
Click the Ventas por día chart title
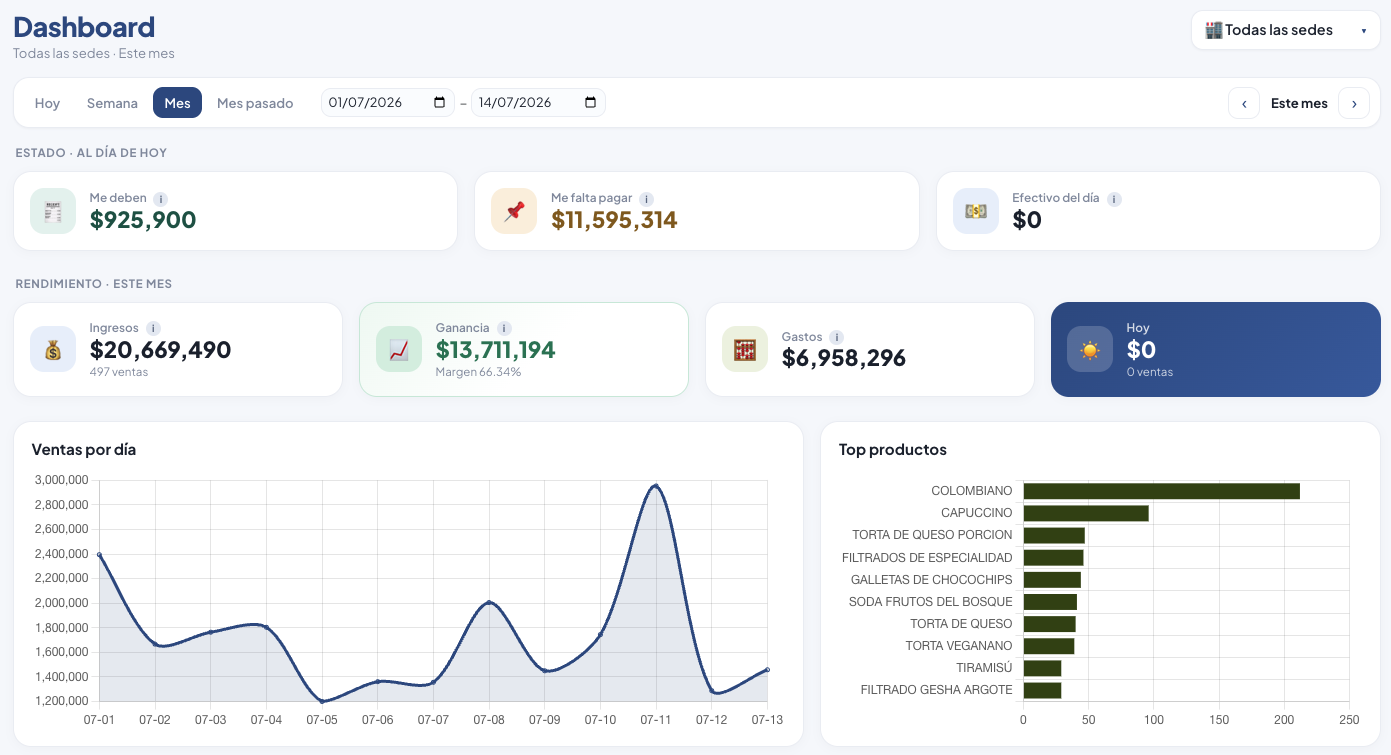coord(84,450)
